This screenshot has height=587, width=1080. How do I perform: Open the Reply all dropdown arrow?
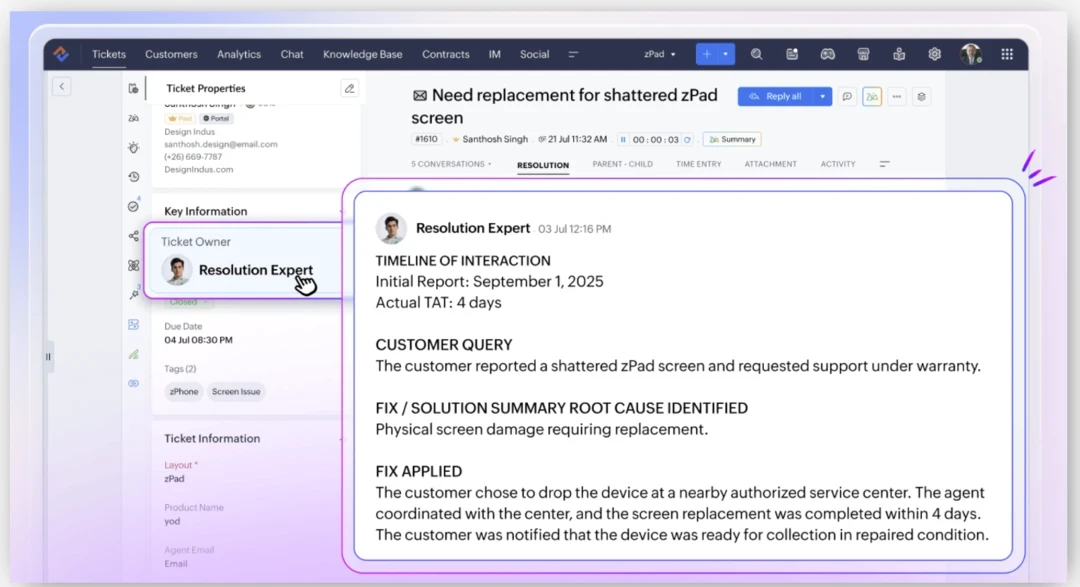click(x=822, y=97)
